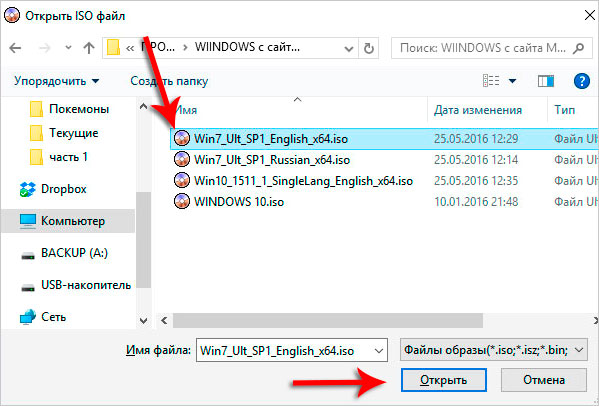Toggle the preview pane icon
Viewport: 599px width, 406px height.
tap(546, 81)
